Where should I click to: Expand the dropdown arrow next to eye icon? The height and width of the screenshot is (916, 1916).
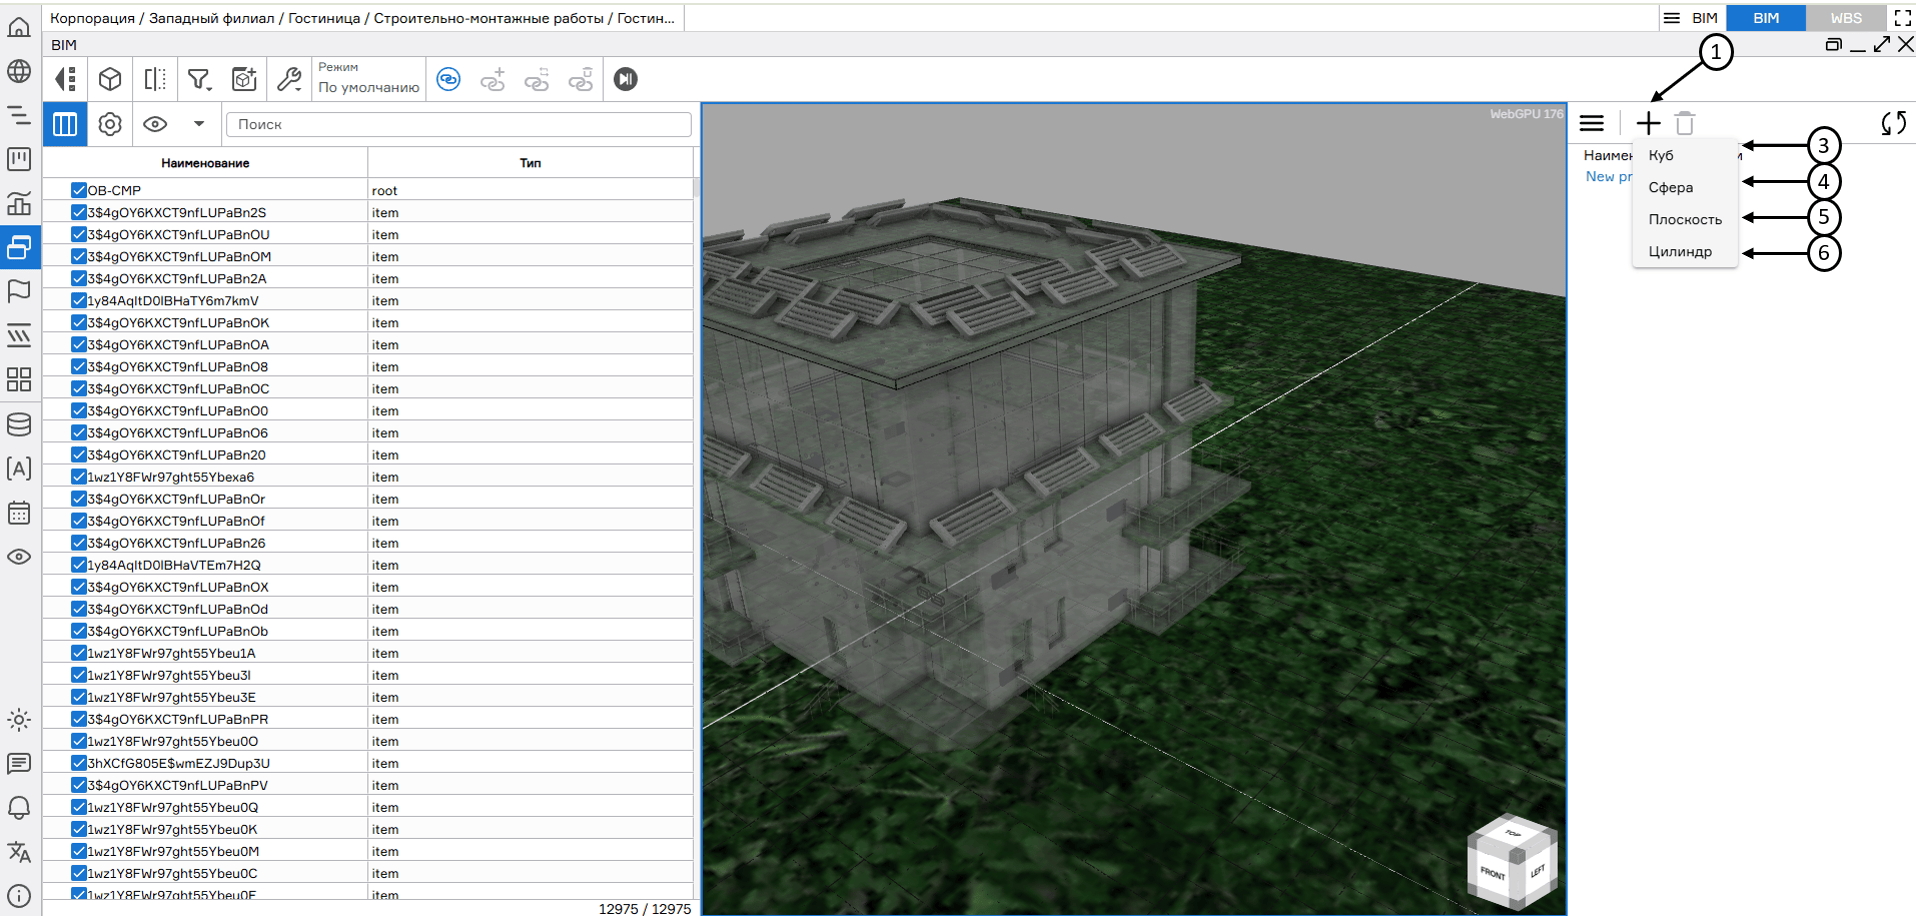[199, 124]
